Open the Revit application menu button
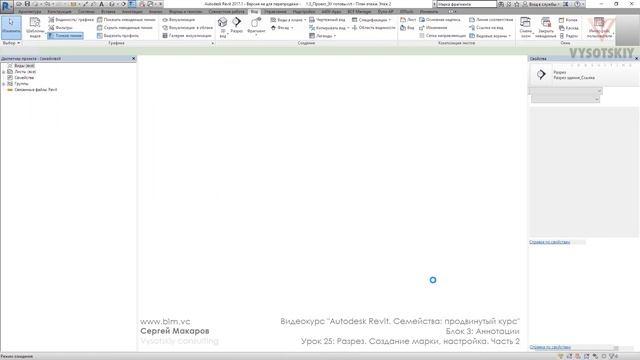Viewport: 640px width, 360px height. (7, 6)
